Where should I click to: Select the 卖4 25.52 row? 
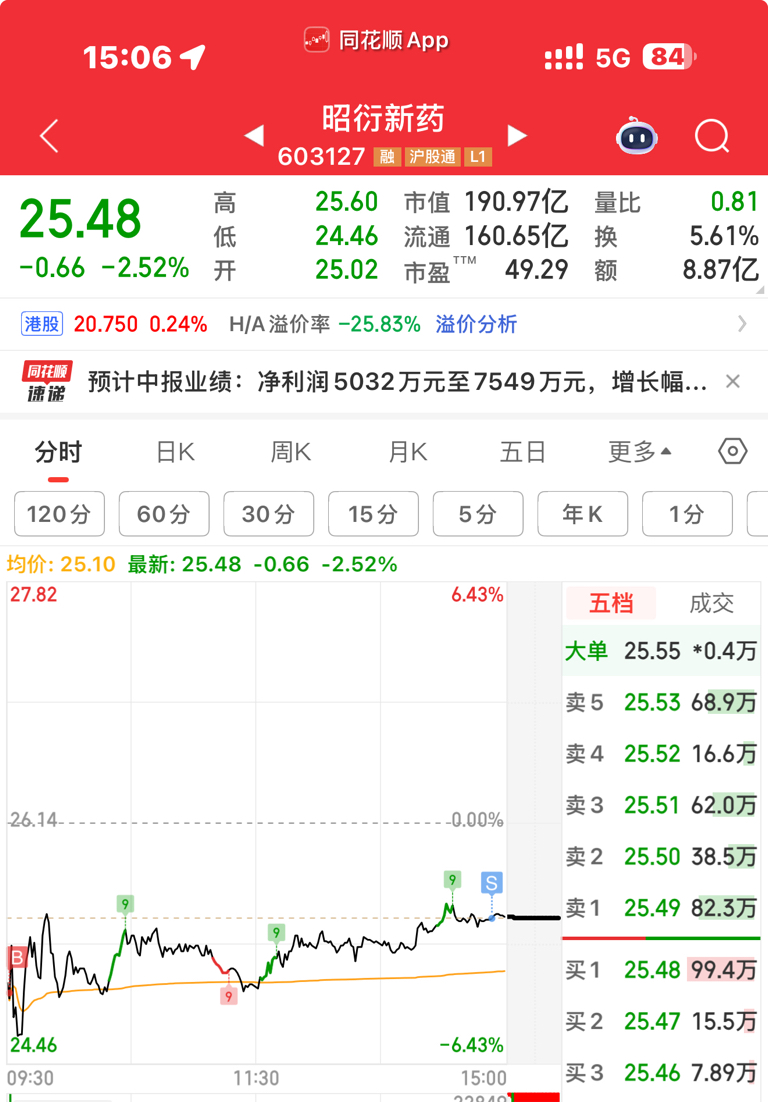pyautogui.click(x=661, y=753)
